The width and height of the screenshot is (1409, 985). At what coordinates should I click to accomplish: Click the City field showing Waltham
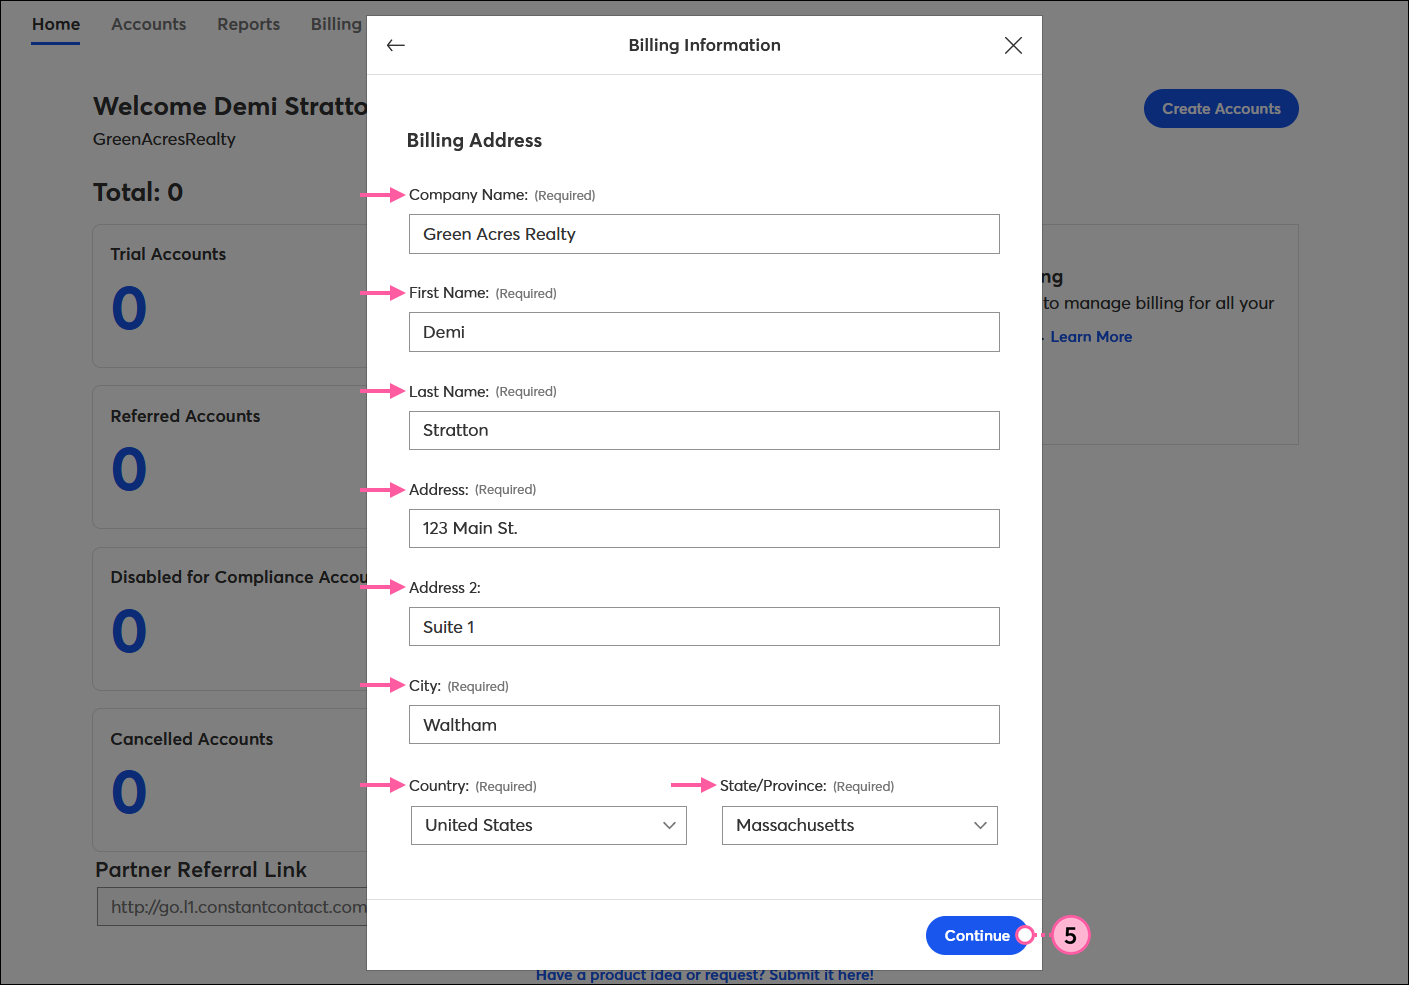(x=704, y=725)
